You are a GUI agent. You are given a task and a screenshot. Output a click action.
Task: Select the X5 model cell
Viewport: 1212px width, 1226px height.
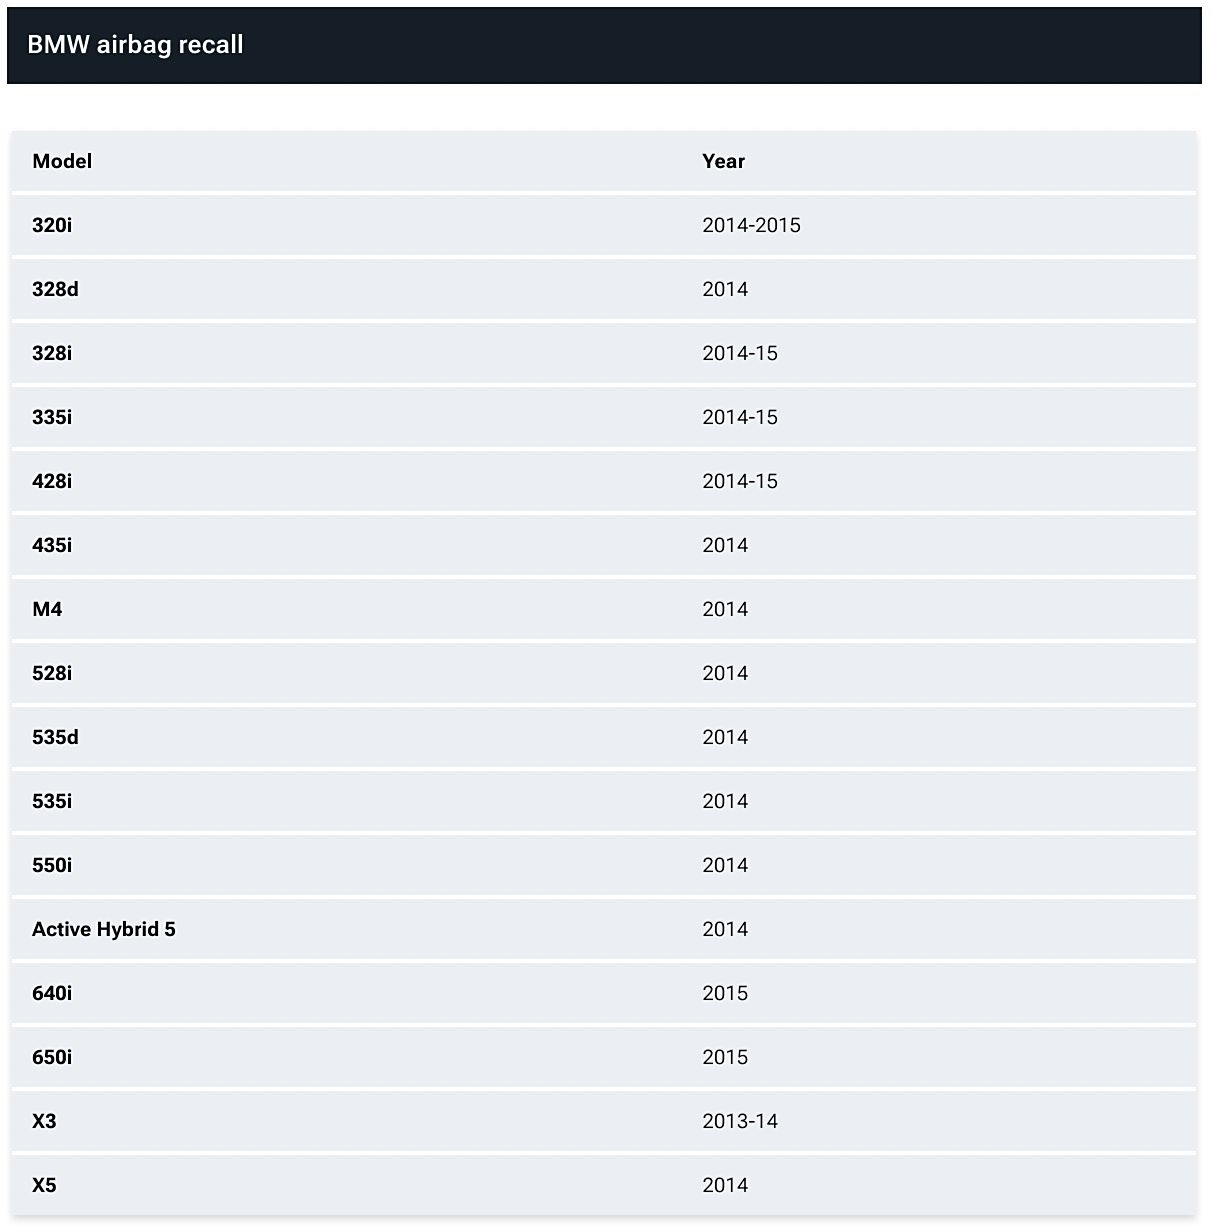[44, 1185]
